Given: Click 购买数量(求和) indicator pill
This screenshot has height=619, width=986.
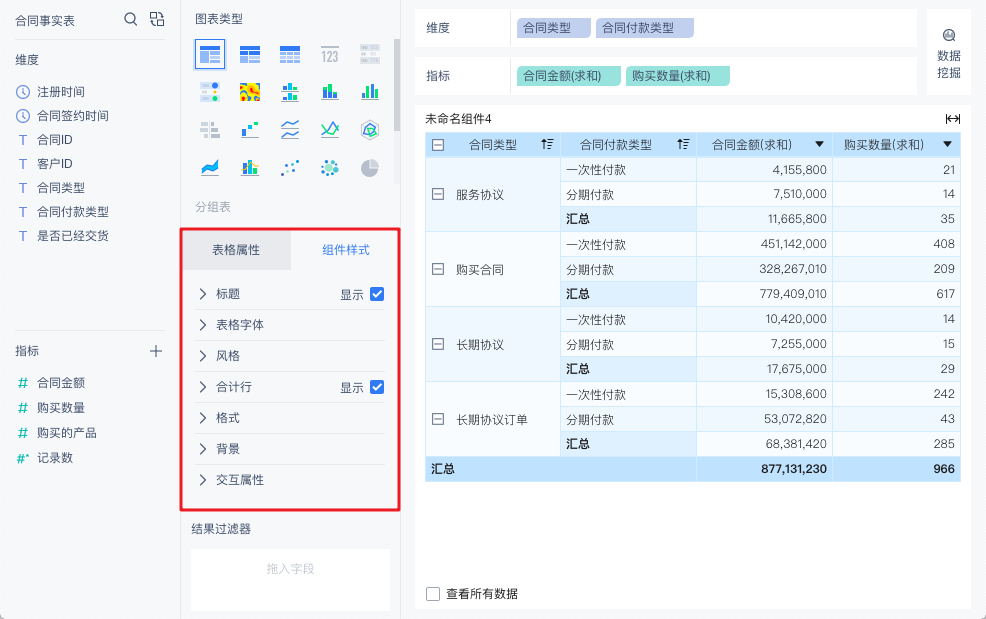Looking at the screenshot, I should [x=677, y=76].
